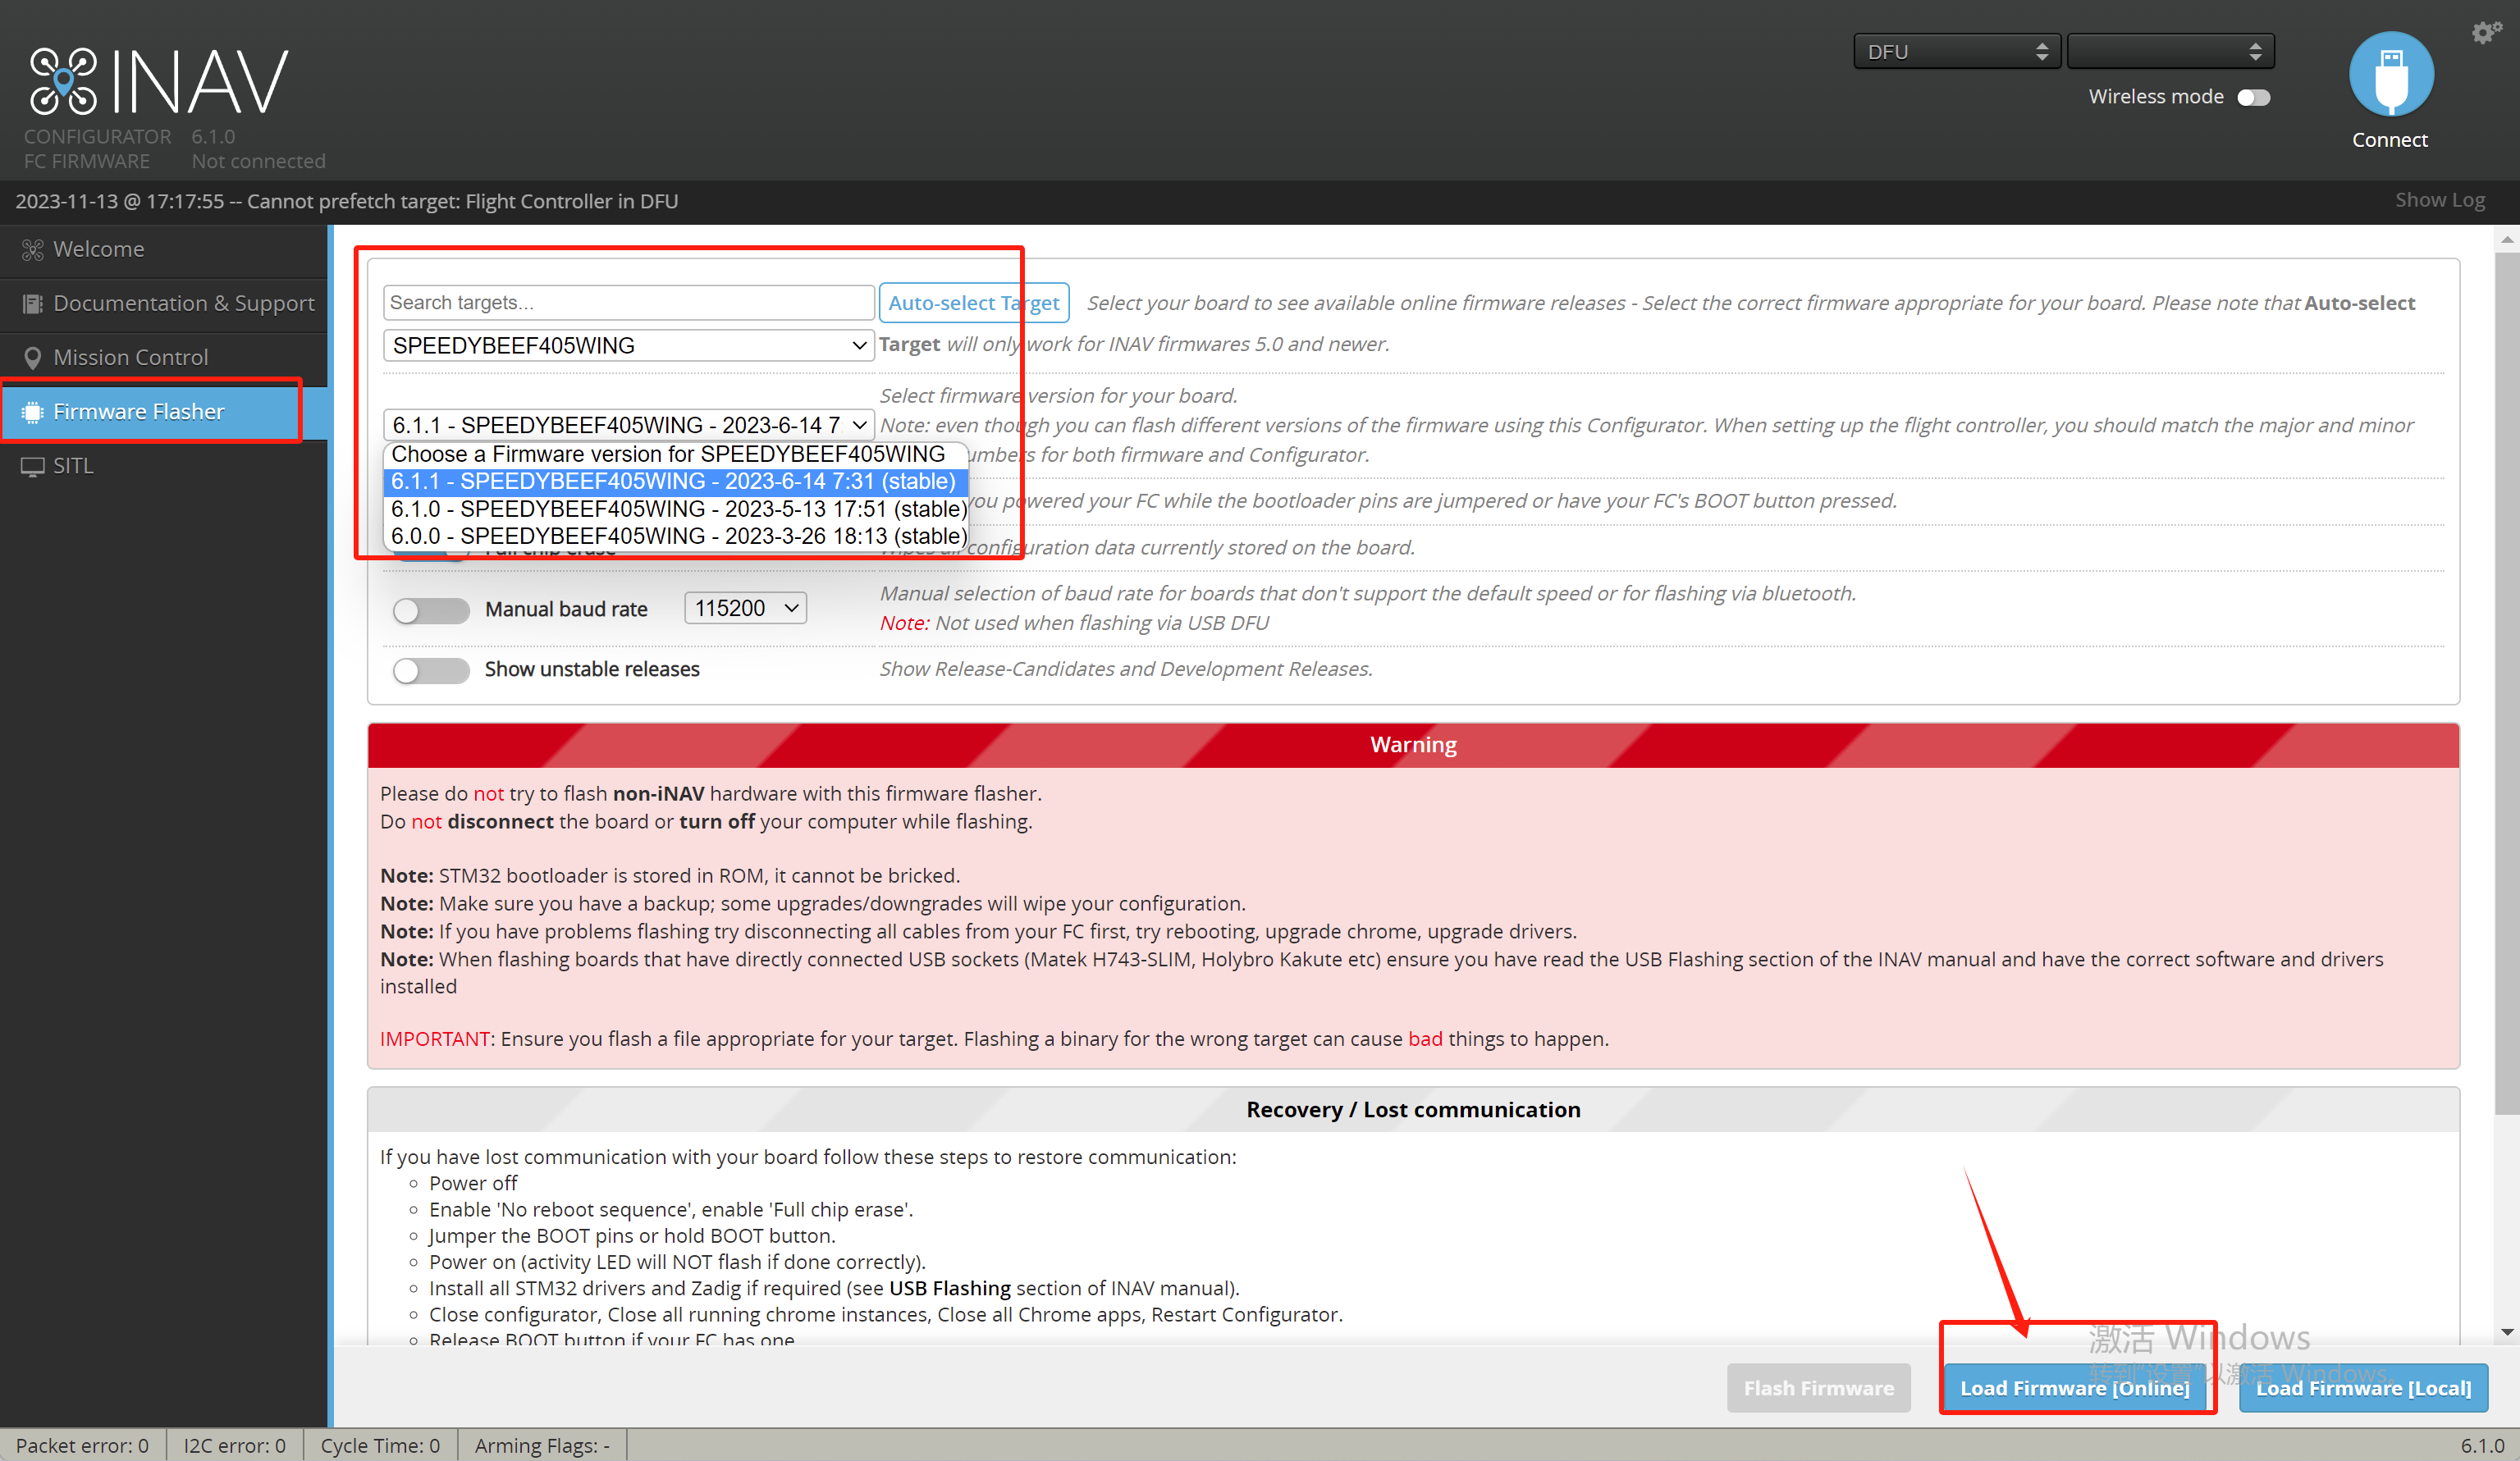The height and width of the screenshot is (1461, 2520).
Task: Click the SITL monitor icon
Action: tap(32, 466)
